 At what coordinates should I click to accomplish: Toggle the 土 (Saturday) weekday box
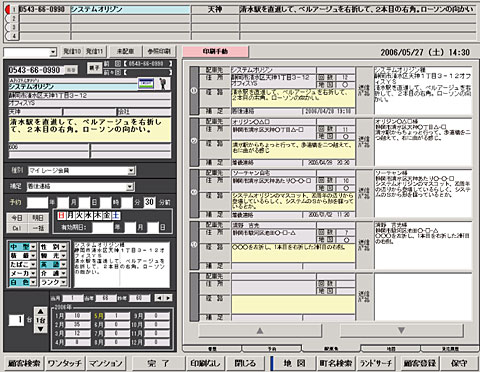pos(115,215)
